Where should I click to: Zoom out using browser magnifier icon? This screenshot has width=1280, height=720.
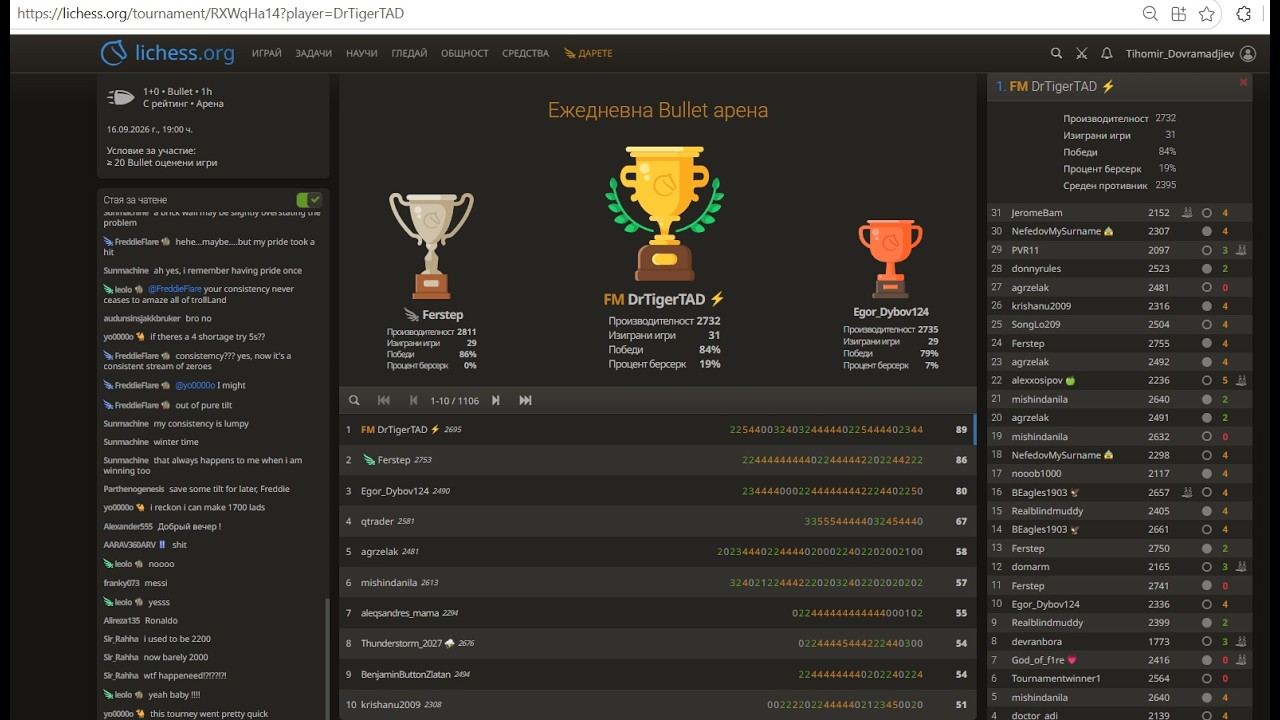pyautogui.click(x=1150, y=14)
